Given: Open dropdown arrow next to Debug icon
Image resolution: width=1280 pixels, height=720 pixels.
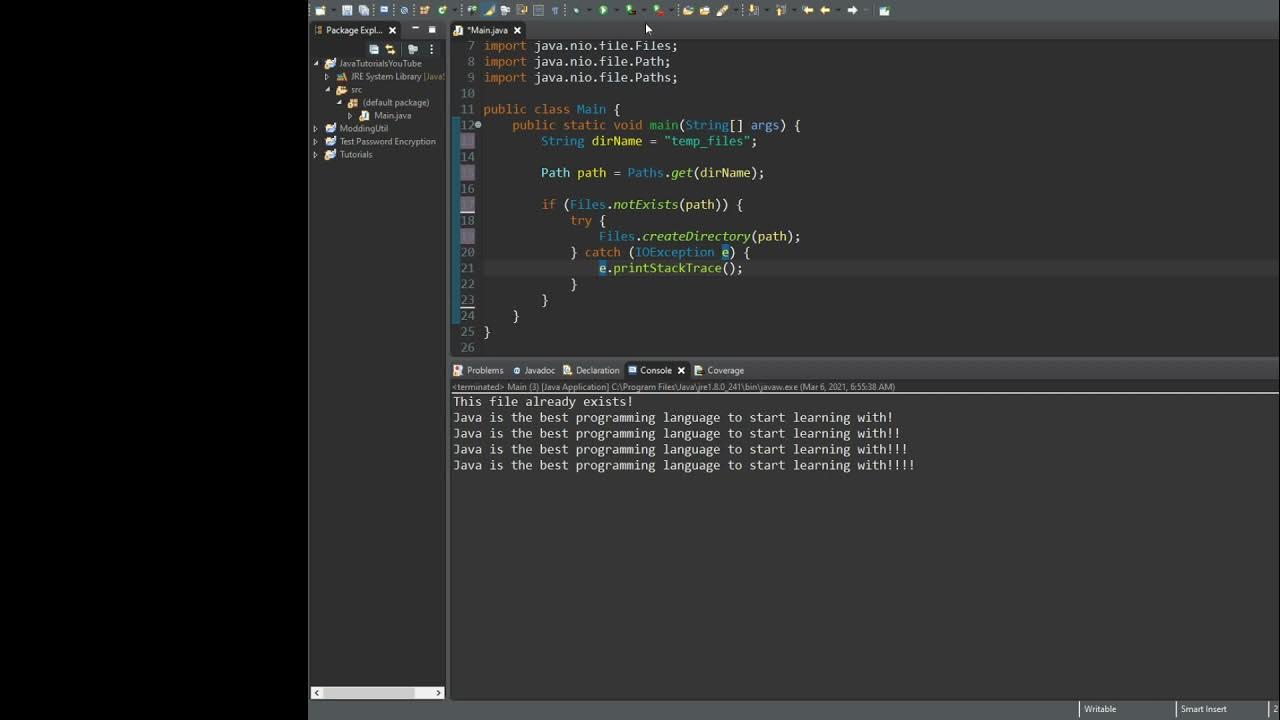Looking at the screenshot, I should click(589, 10).
